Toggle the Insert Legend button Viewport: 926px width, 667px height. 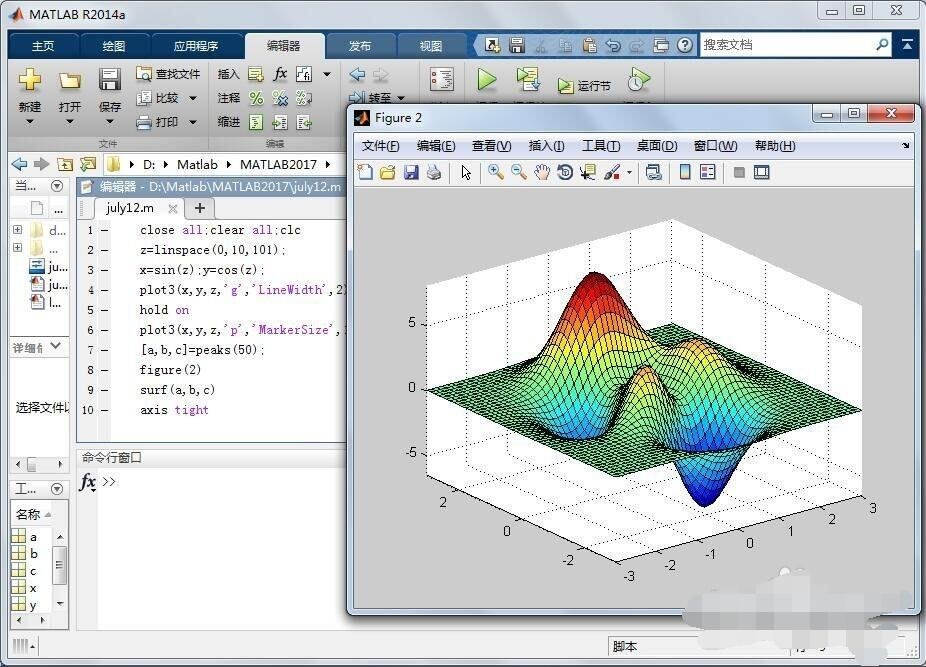point(708,172)
